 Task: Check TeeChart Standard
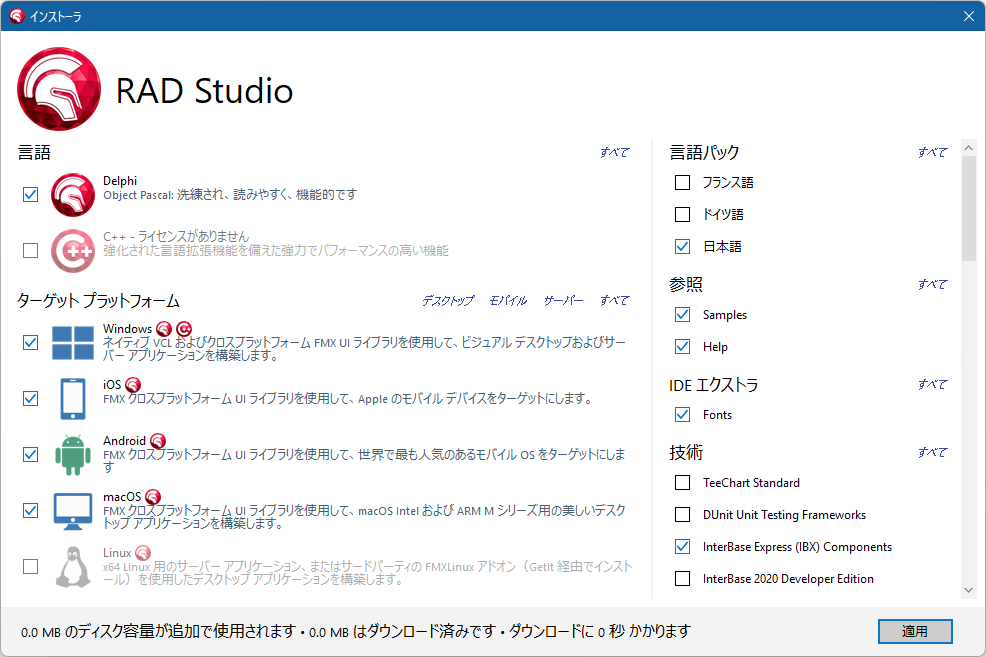pos(683,483)
